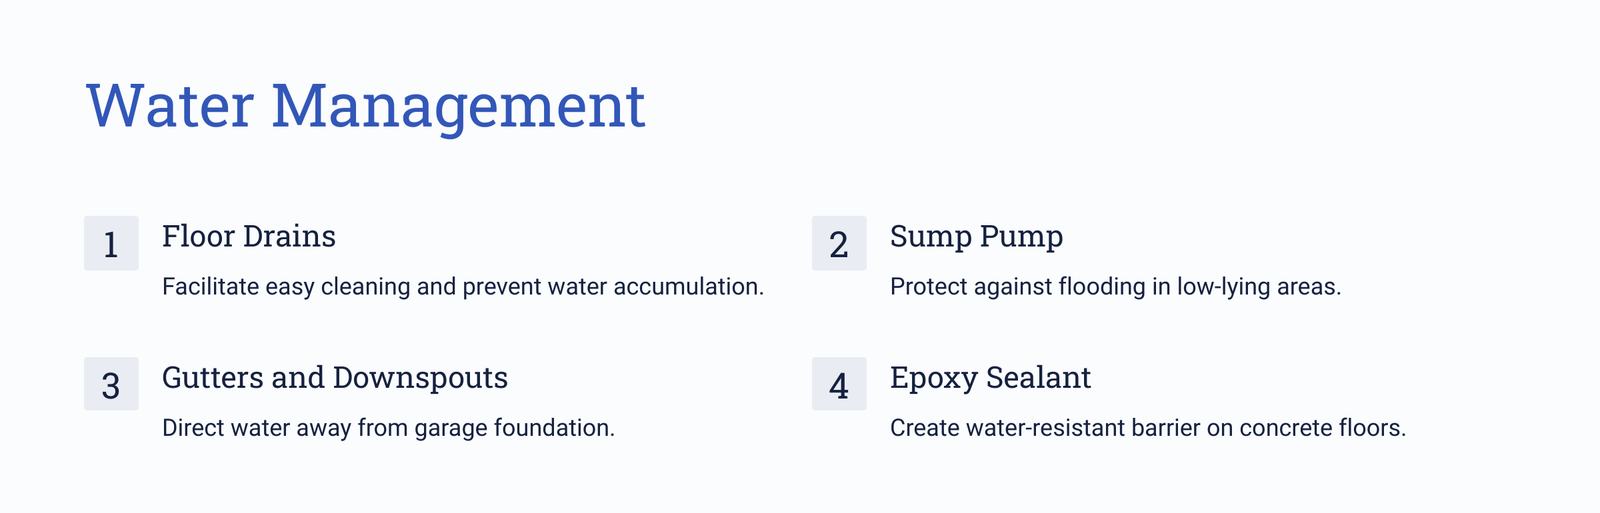Click the number 2 badge
This screenshot has height=513, width=1600.
tap(839, 243)
